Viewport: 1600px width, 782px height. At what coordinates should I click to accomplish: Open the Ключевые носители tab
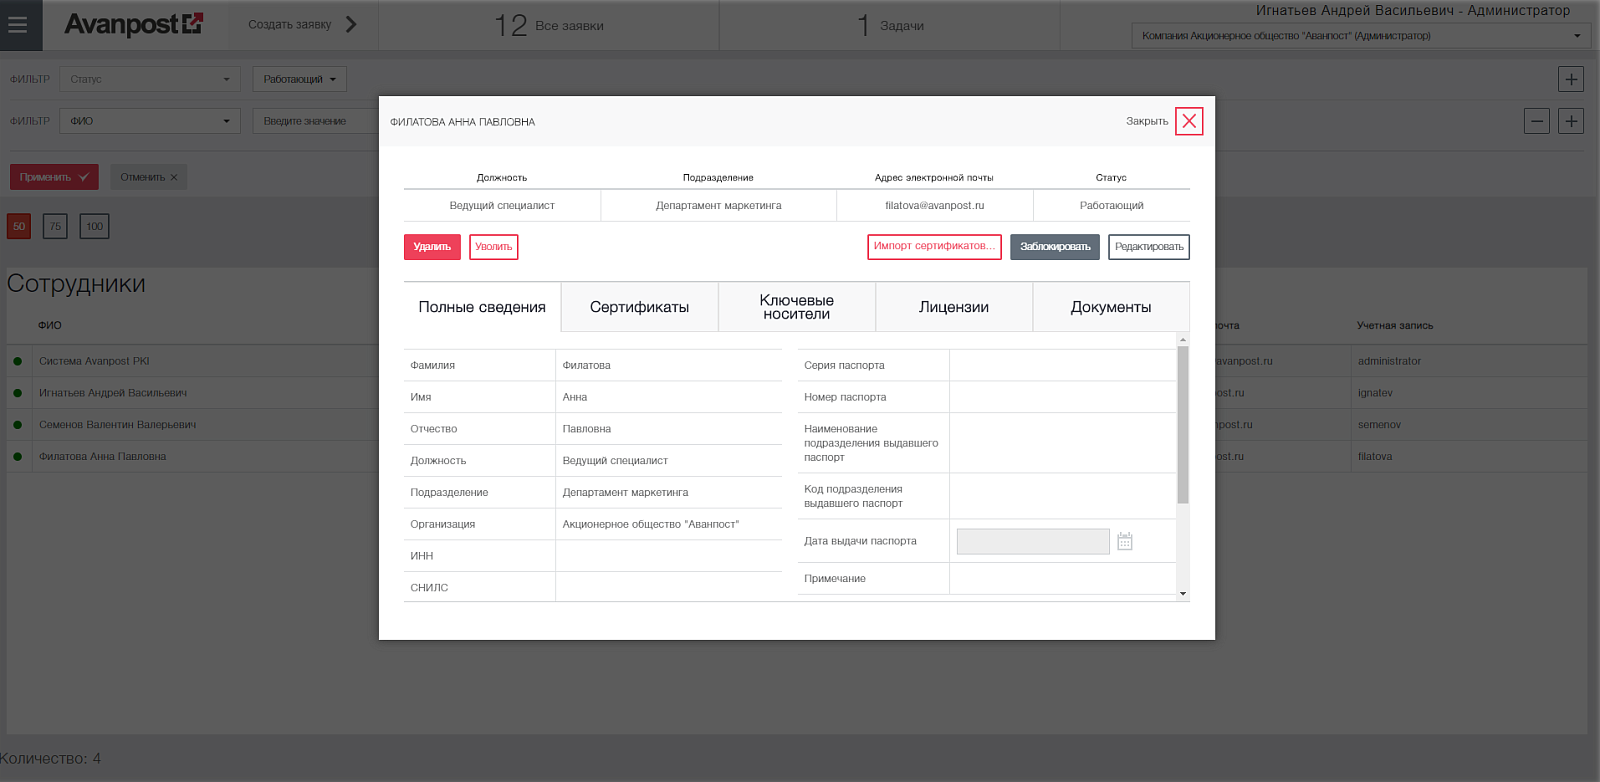pos(797,307)
